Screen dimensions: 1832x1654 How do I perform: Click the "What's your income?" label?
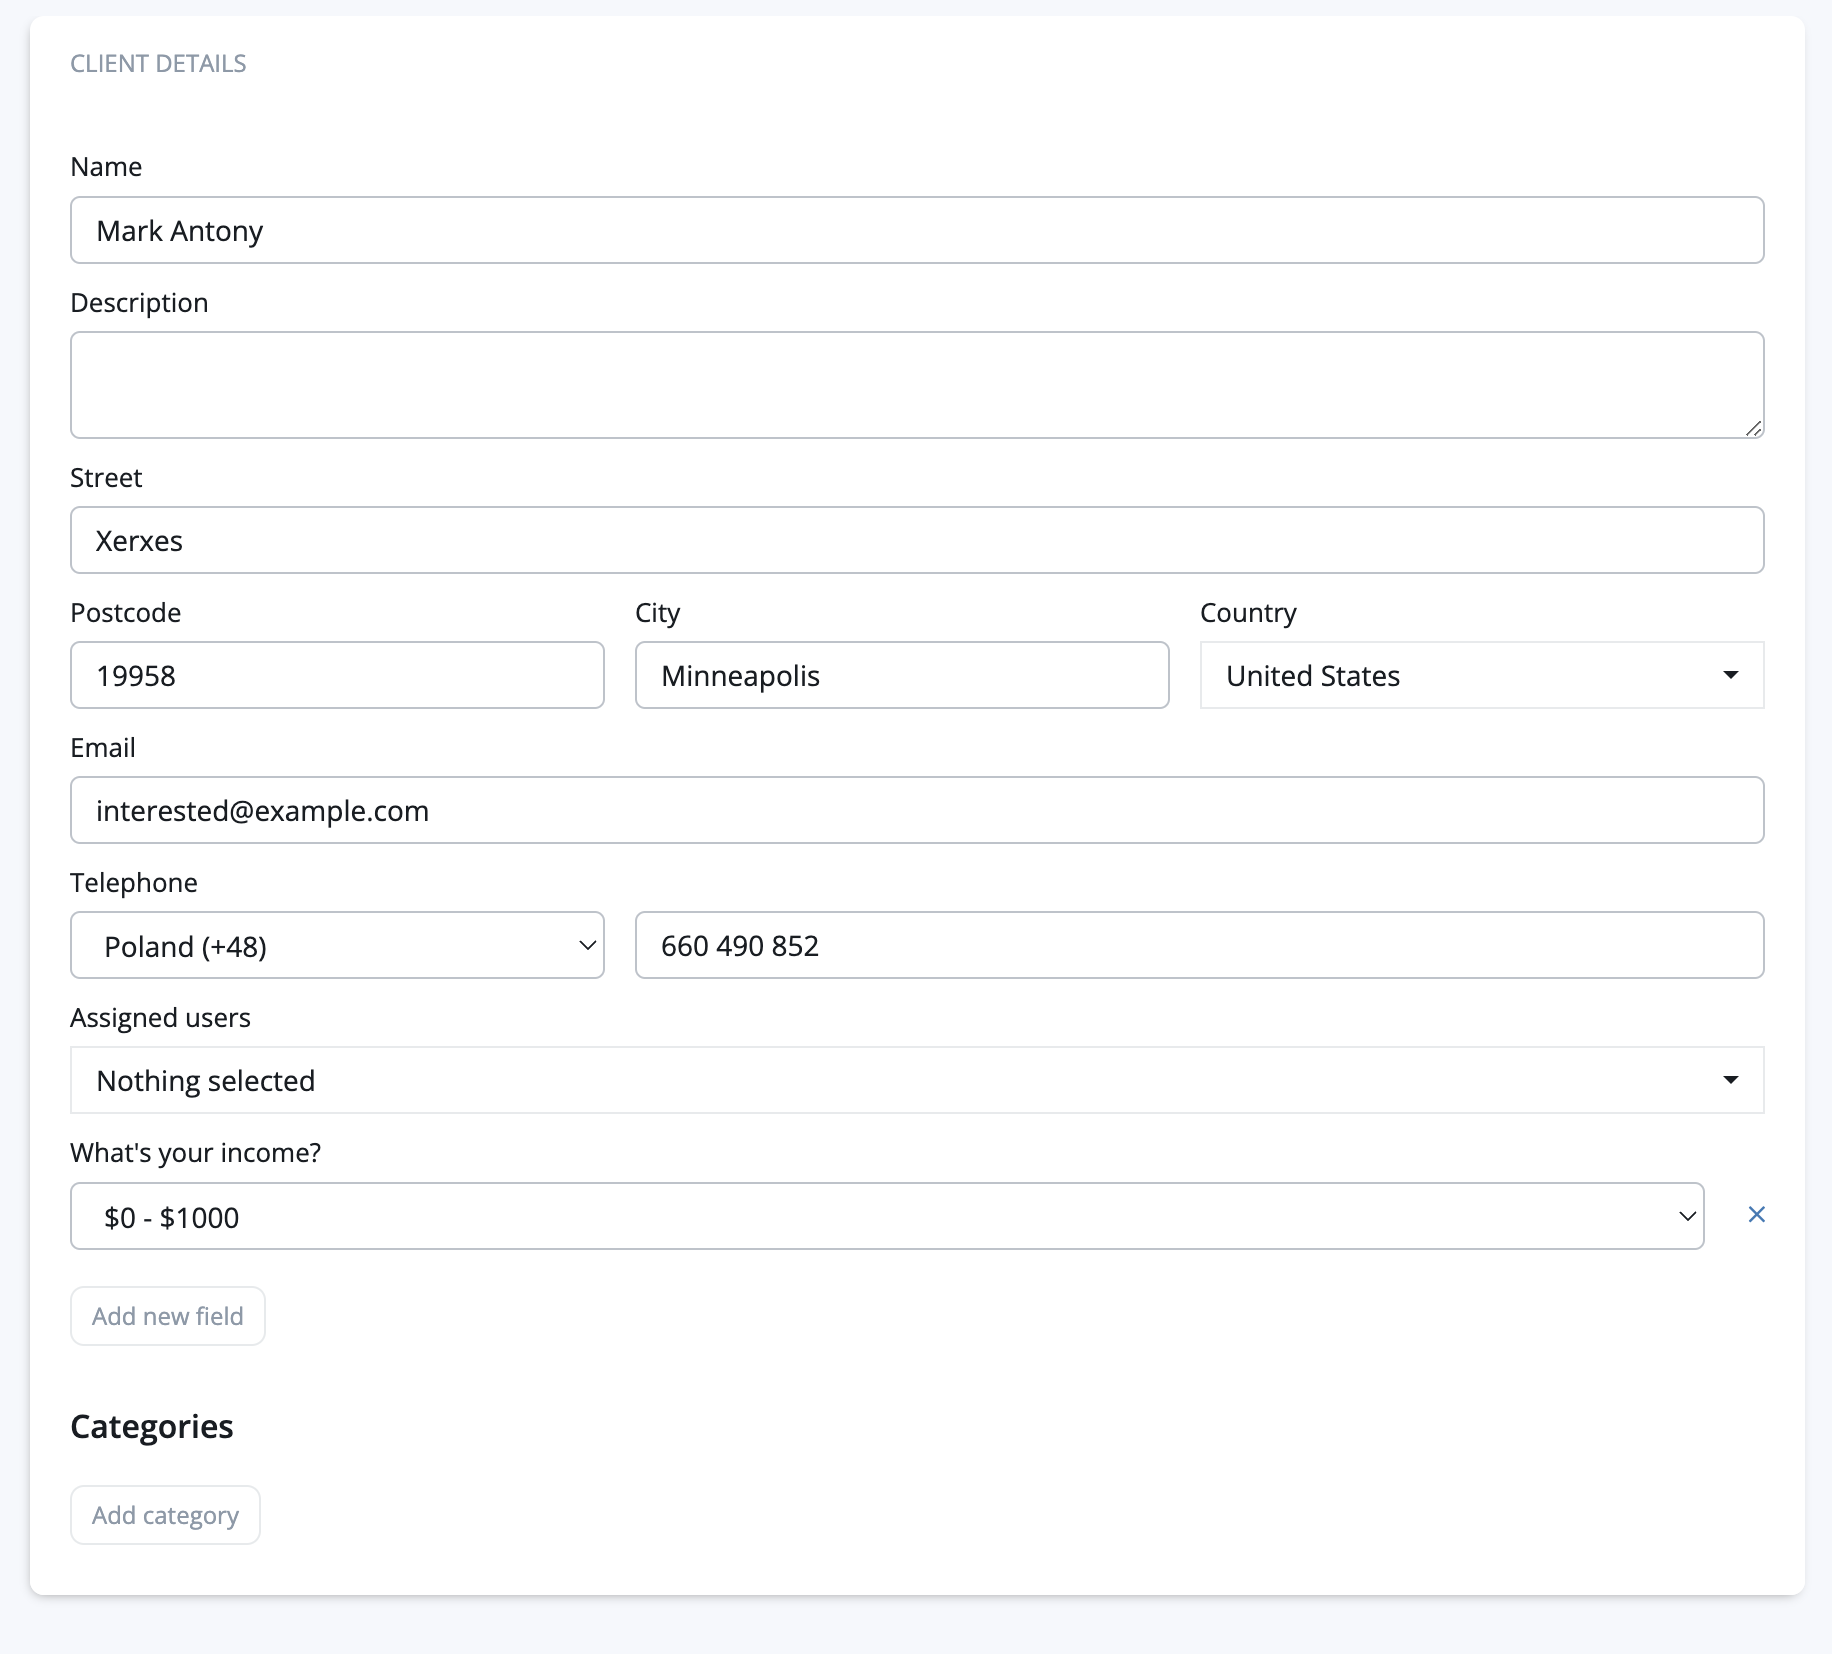pos(196,1153)
